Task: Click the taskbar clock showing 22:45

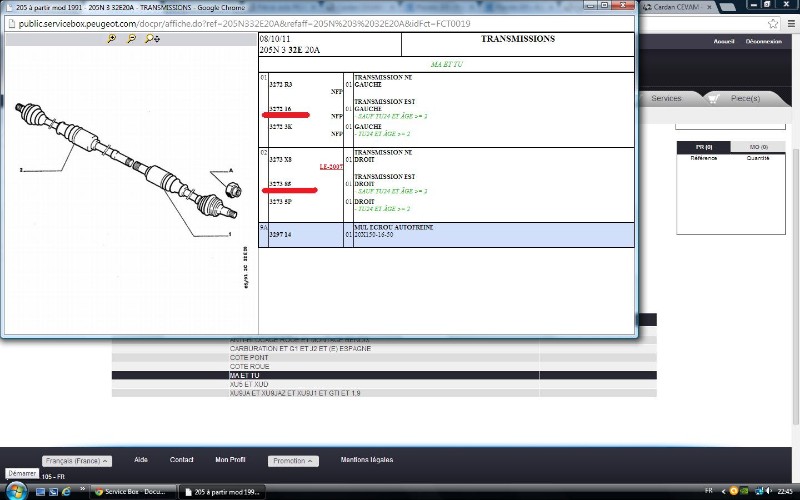Action: pyautogui.click(x=785, y=491)
